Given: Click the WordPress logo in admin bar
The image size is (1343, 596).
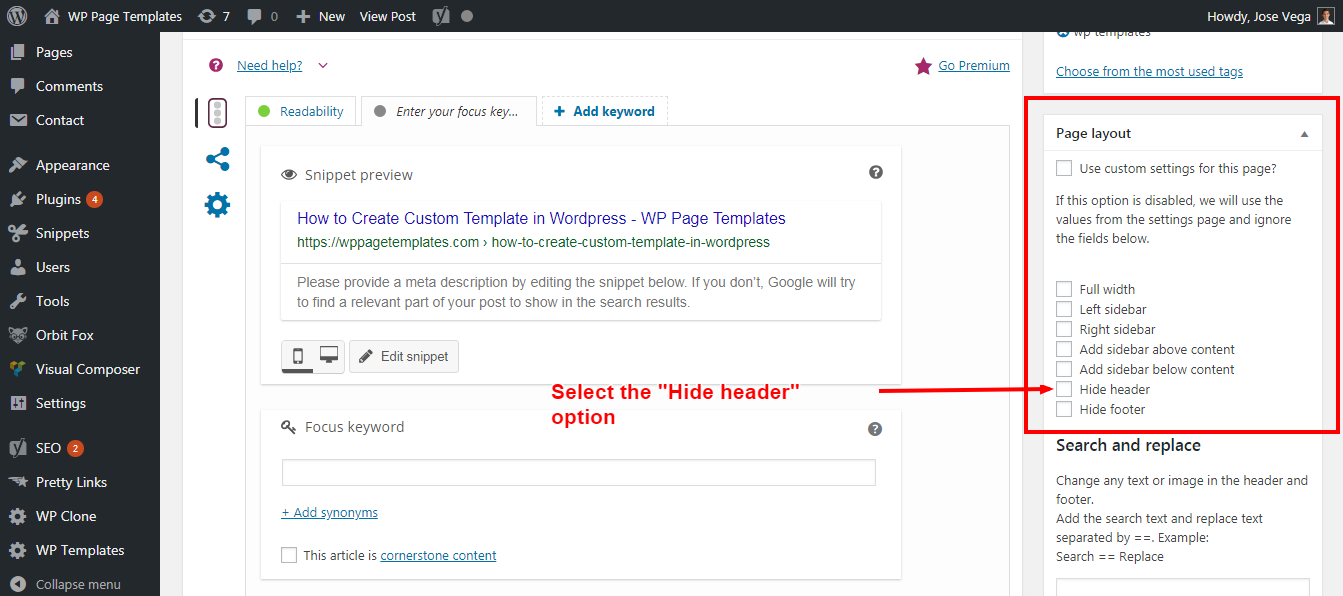Looking at the screenshot, I should point(17,16).
